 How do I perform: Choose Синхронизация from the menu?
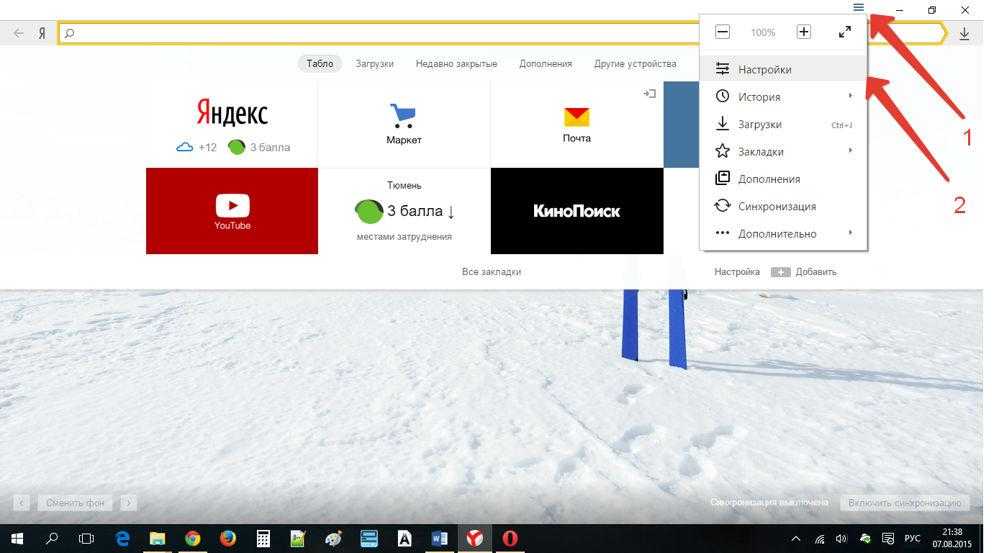pos(777,207)
